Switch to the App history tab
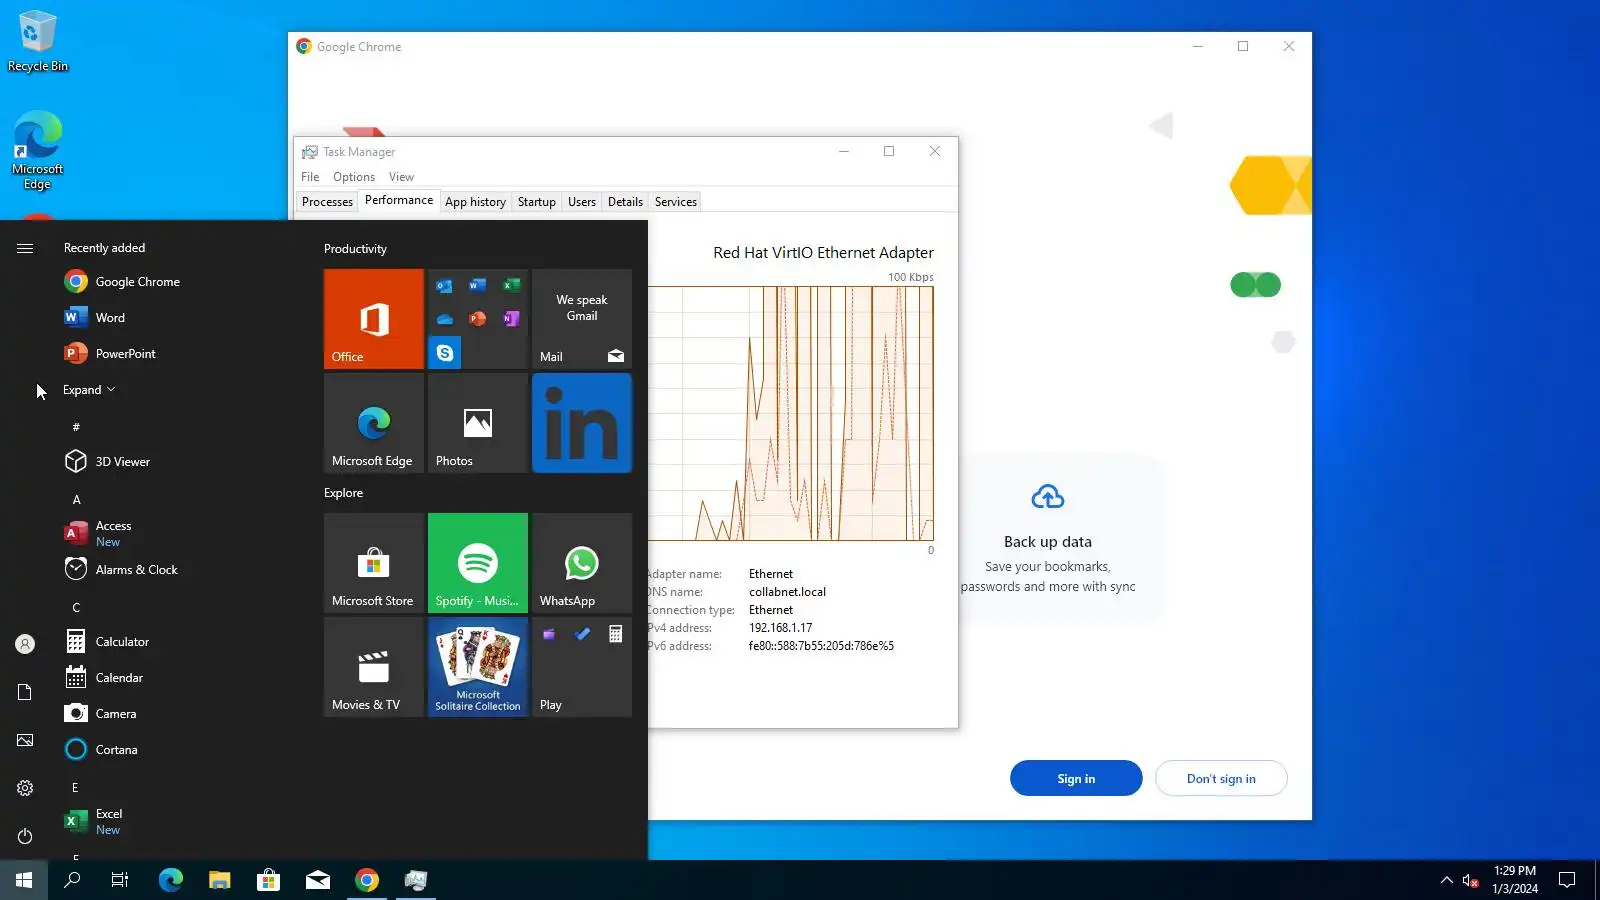The image size is (1600, 900). (475, 202)
